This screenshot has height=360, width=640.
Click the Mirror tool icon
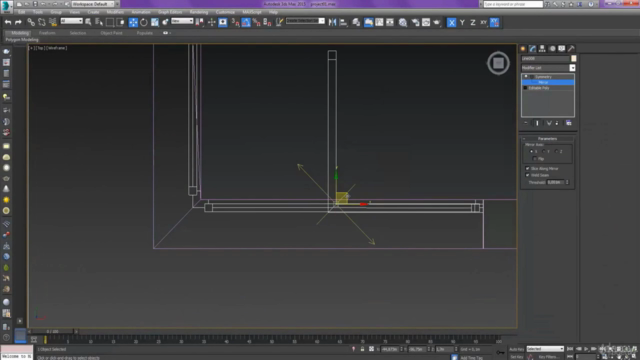(x=332, y=22)
